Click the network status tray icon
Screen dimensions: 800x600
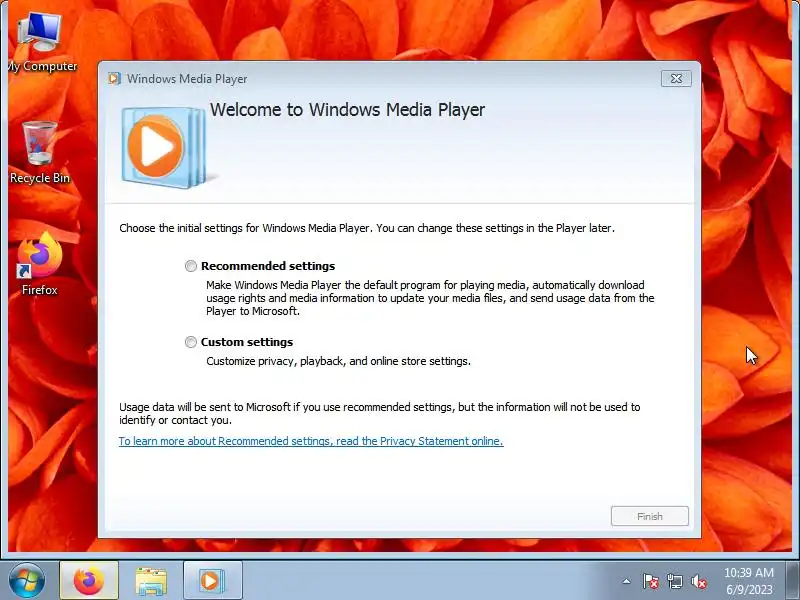tap(674, 581)
